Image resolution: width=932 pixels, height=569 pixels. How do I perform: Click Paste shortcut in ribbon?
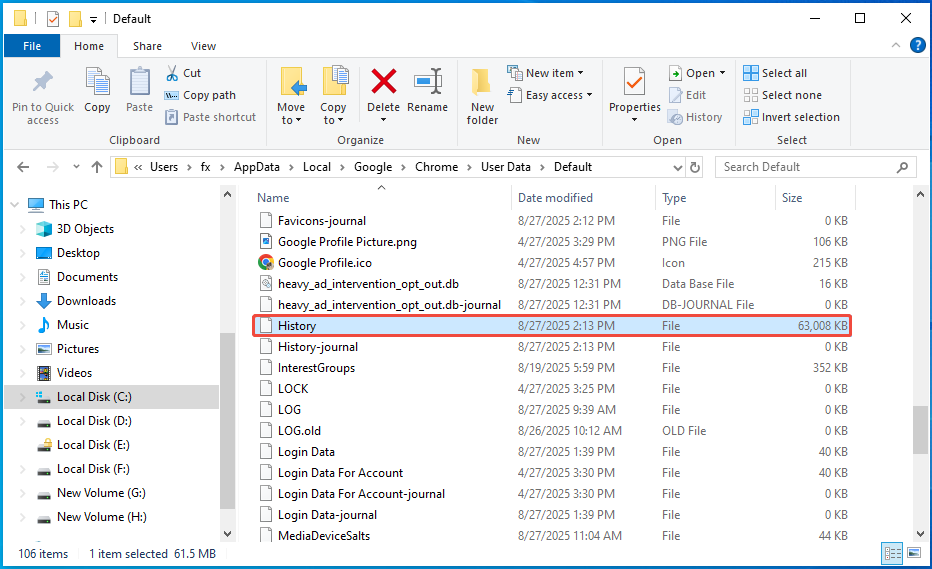(210, 117)
